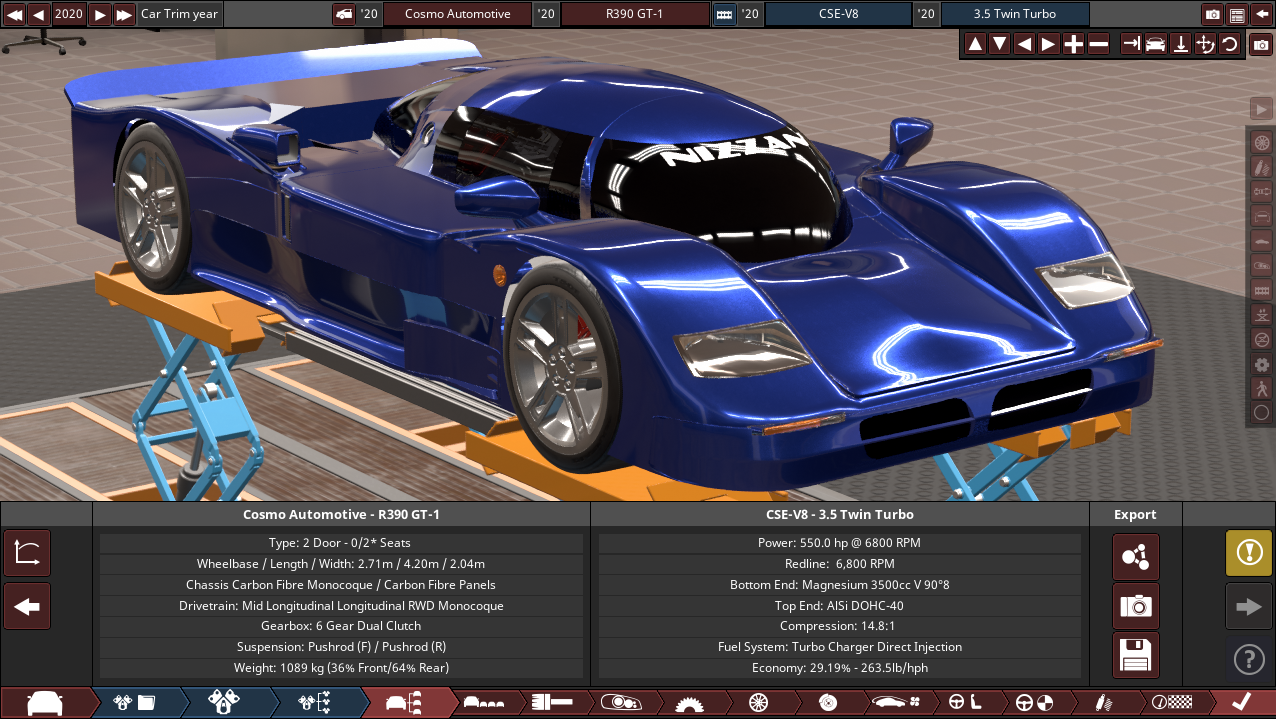Screen dimensions: 1276x719
Task: Click the greyed next arrow button
Action: [x=1249, y=606]
